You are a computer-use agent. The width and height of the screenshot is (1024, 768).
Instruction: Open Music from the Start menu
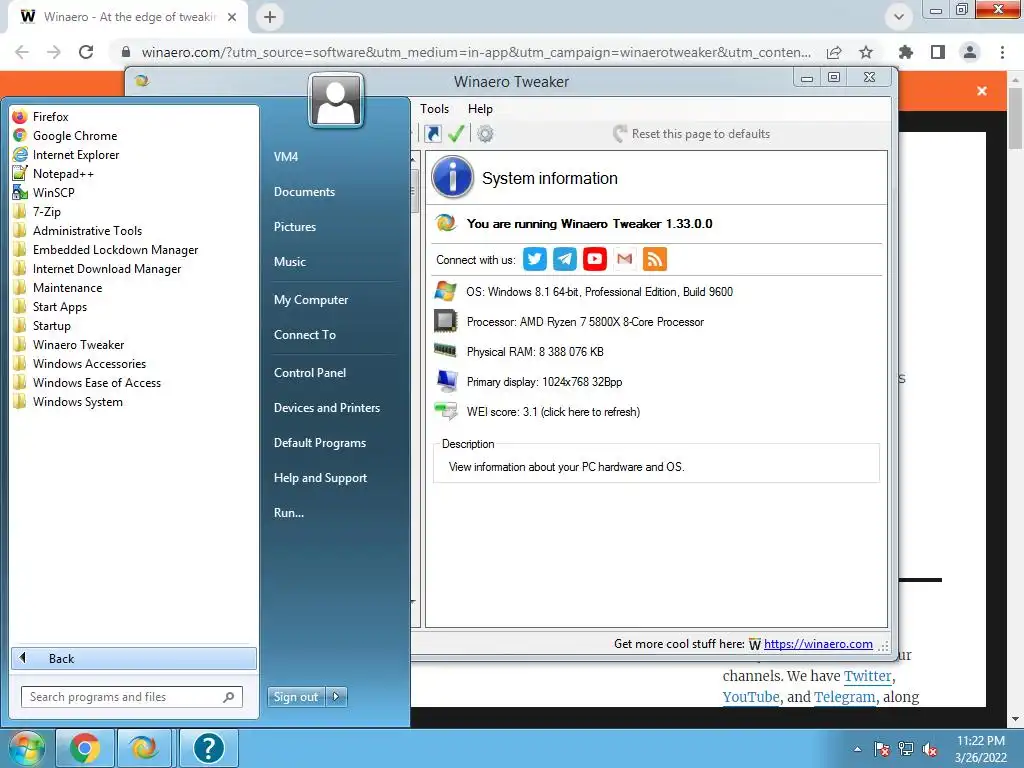[x=290, y=262]
